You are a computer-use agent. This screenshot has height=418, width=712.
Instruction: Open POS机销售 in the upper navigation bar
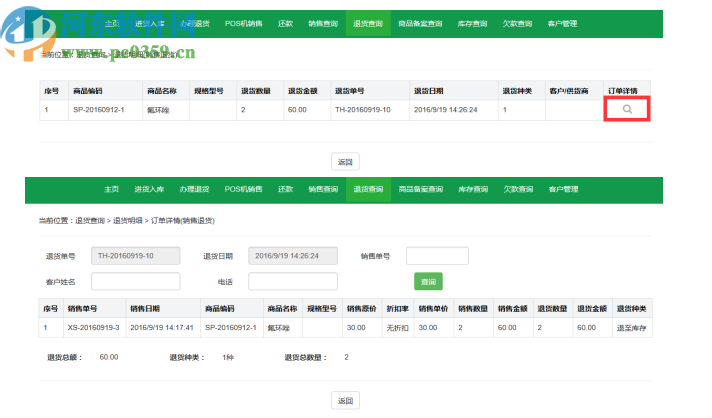[244, 24]
